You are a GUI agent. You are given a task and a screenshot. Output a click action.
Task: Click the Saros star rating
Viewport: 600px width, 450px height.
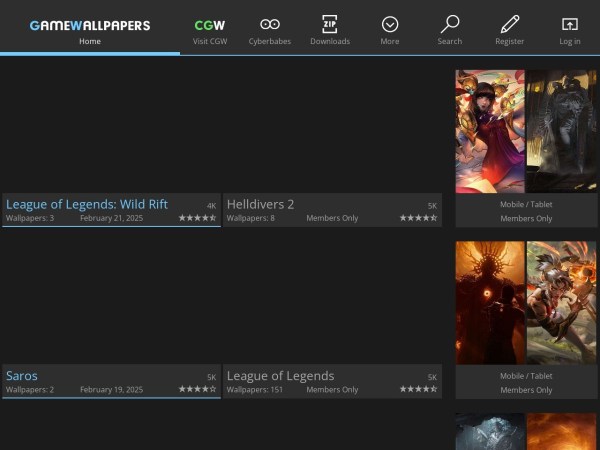click(x=197, y=390)
